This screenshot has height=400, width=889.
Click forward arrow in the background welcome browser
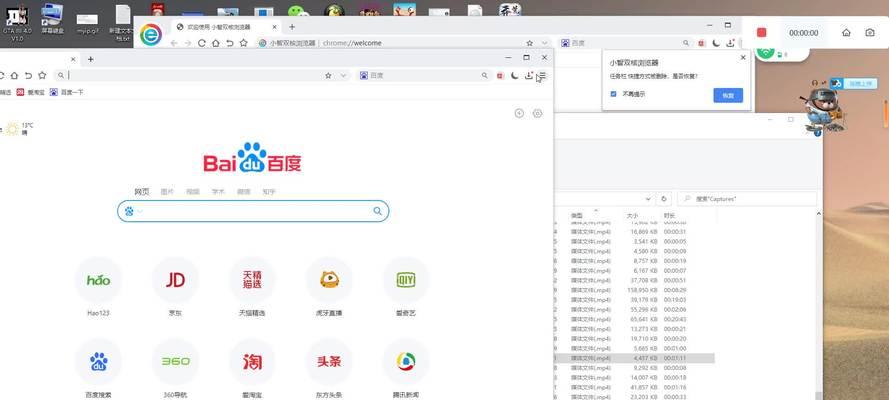[x=188, y=43]
